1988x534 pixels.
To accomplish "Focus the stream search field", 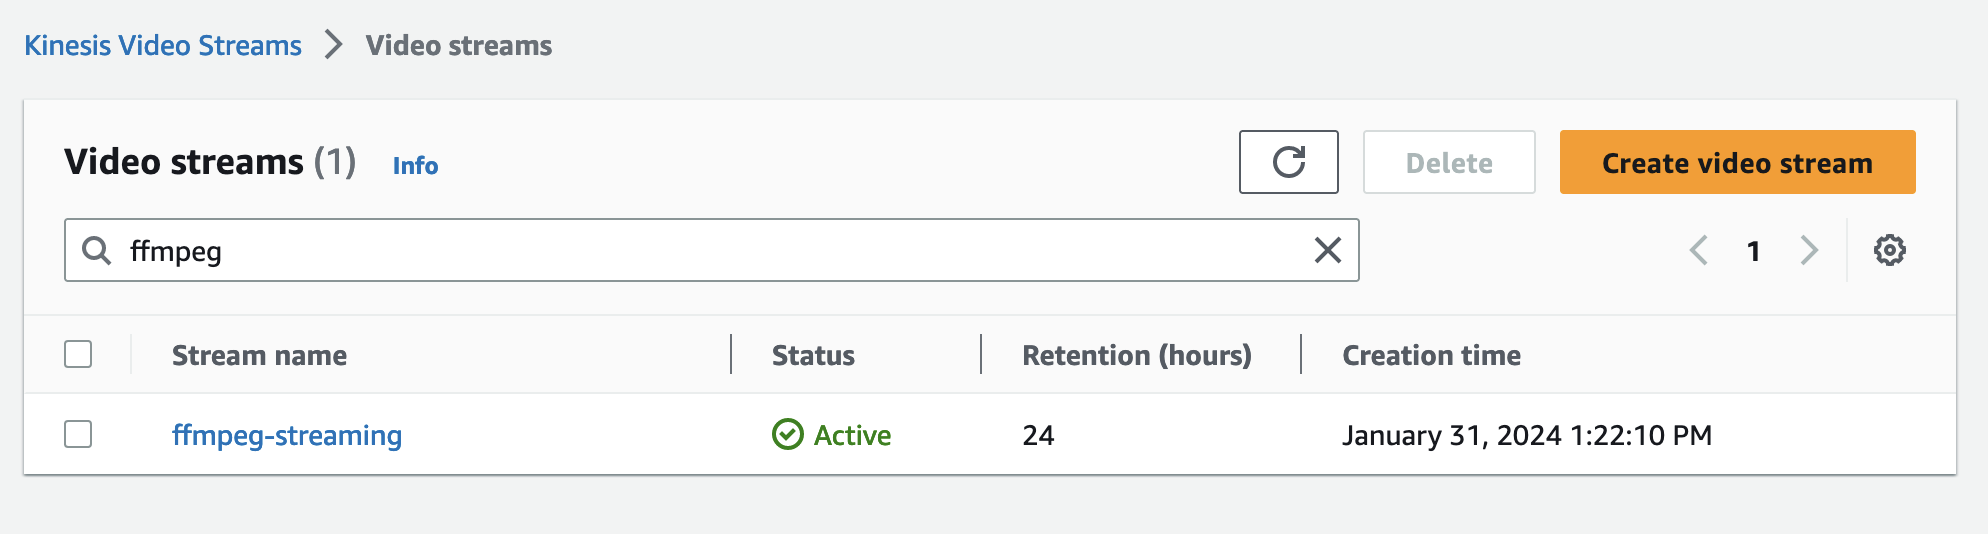I will (x=700, y=250).
